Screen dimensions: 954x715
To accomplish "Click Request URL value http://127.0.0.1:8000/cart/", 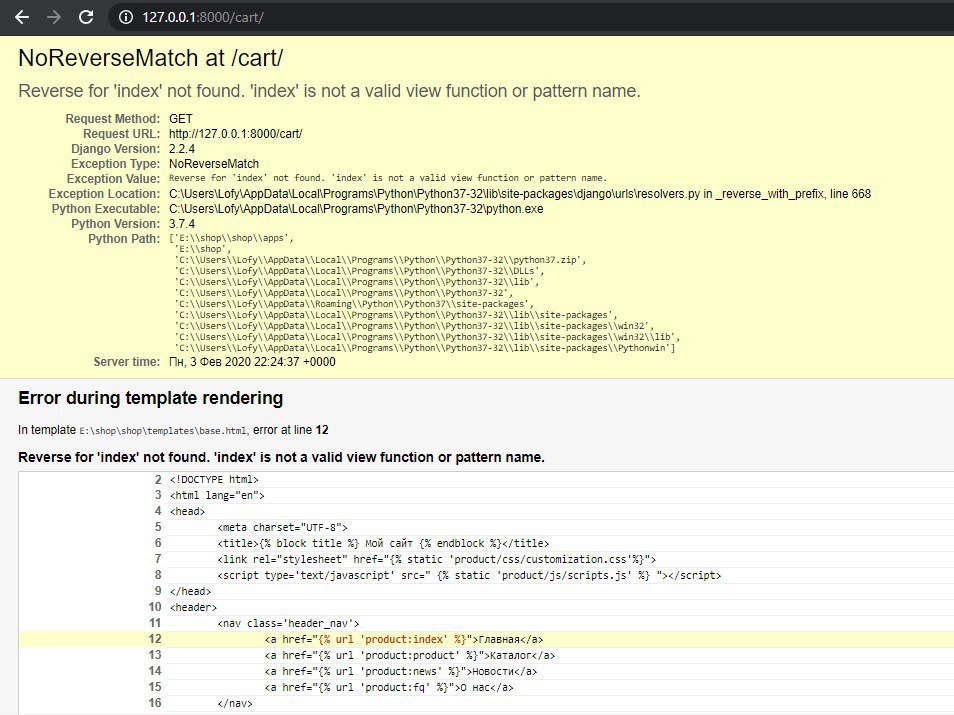I will [x=235, y=134].
